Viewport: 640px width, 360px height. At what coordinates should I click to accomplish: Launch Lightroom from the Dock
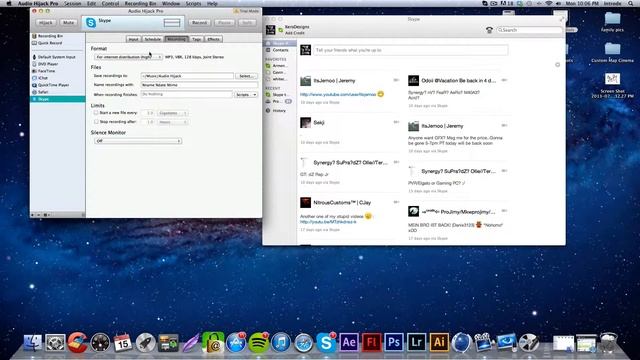416,342
